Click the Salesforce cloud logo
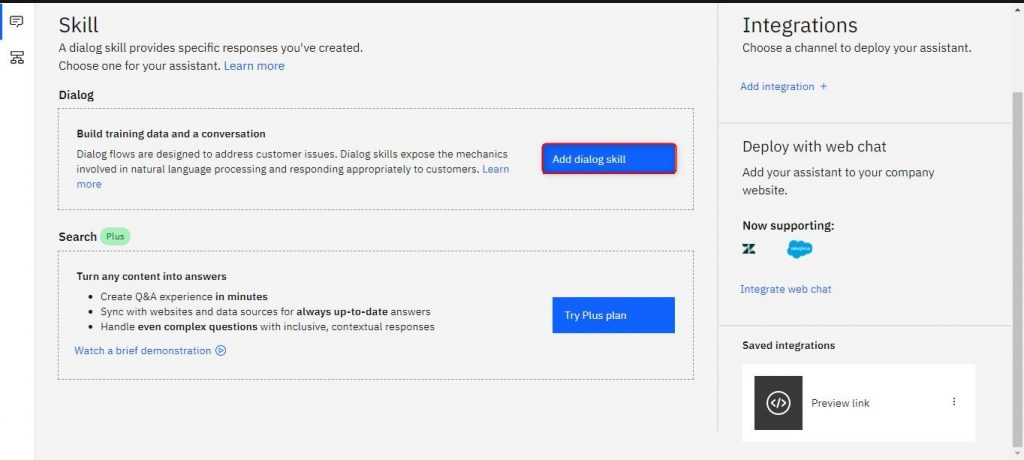The image size is (1024, 460). click(799, 249)
